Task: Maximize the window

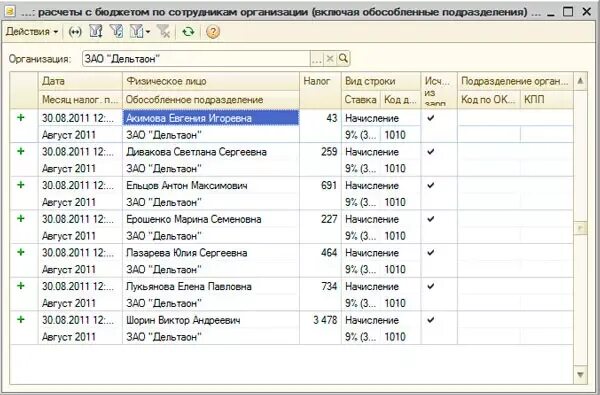Action: pos(568,11)
